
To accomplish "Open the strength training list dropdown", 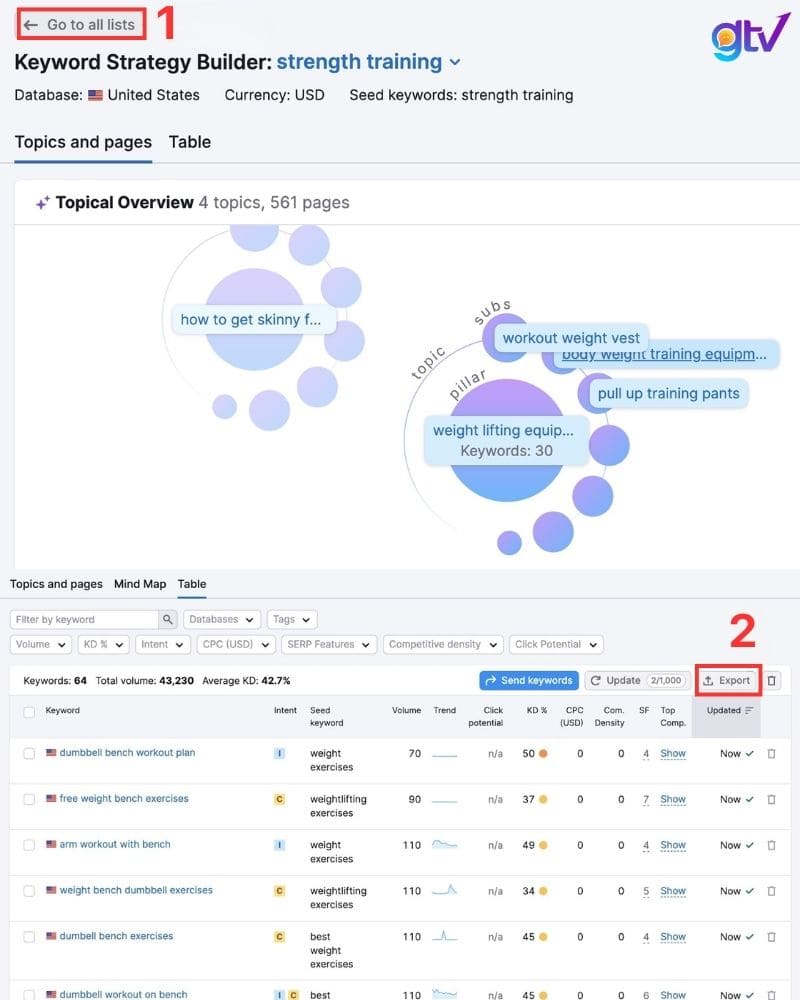I will click(x=455, y=62).
